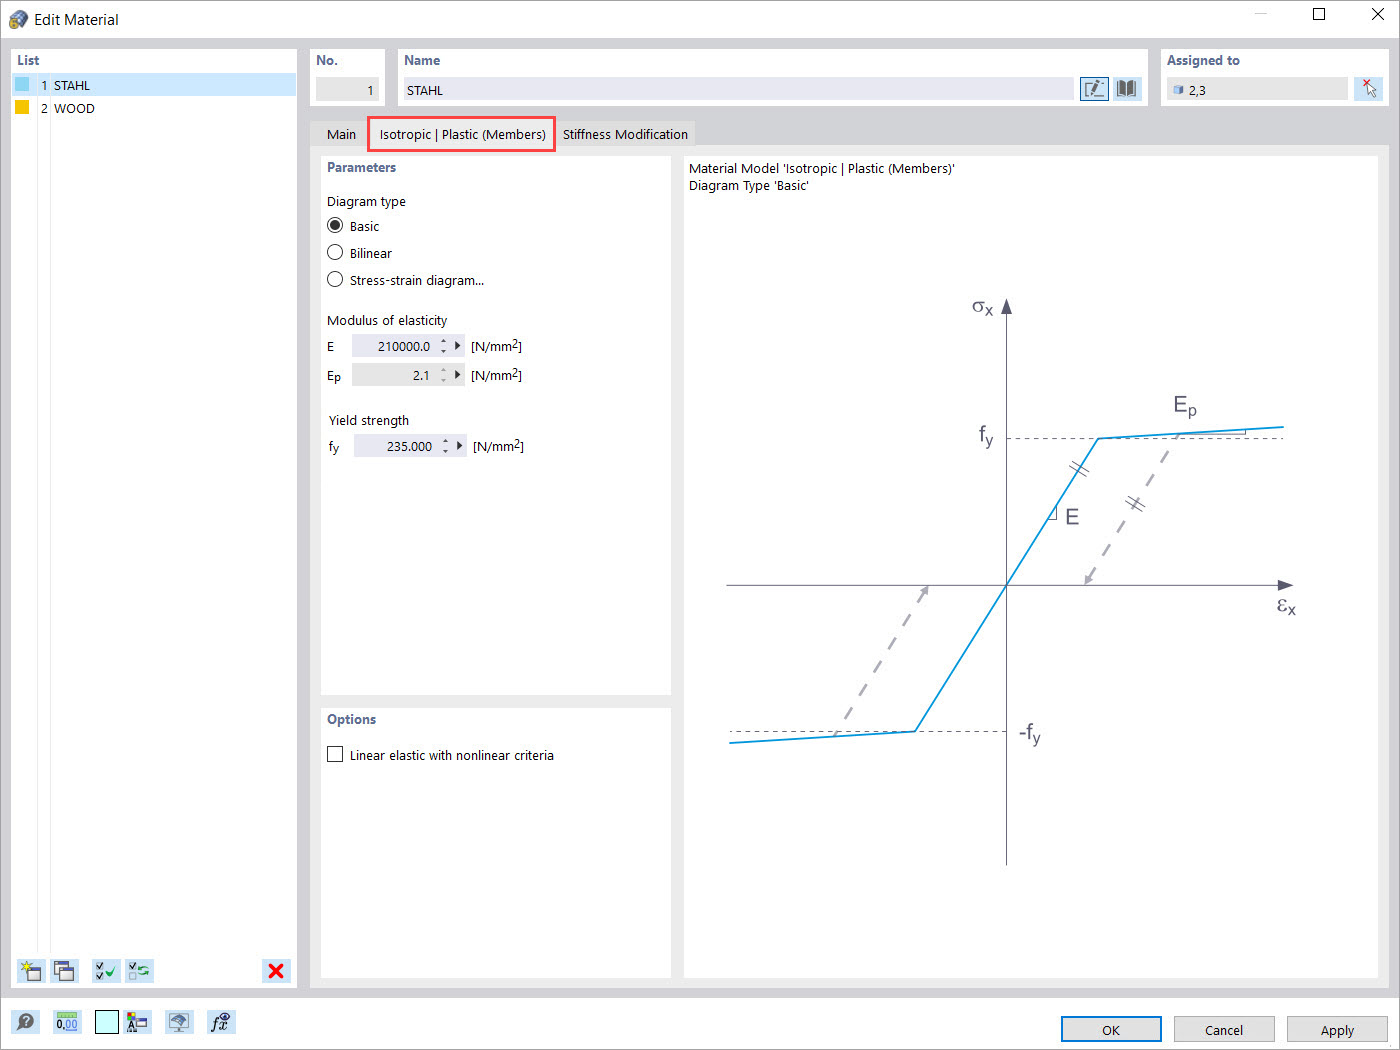Click the yellow color square beside WOOD
The height and width of the screenshot is (1050, 1400).
point(22,107)
